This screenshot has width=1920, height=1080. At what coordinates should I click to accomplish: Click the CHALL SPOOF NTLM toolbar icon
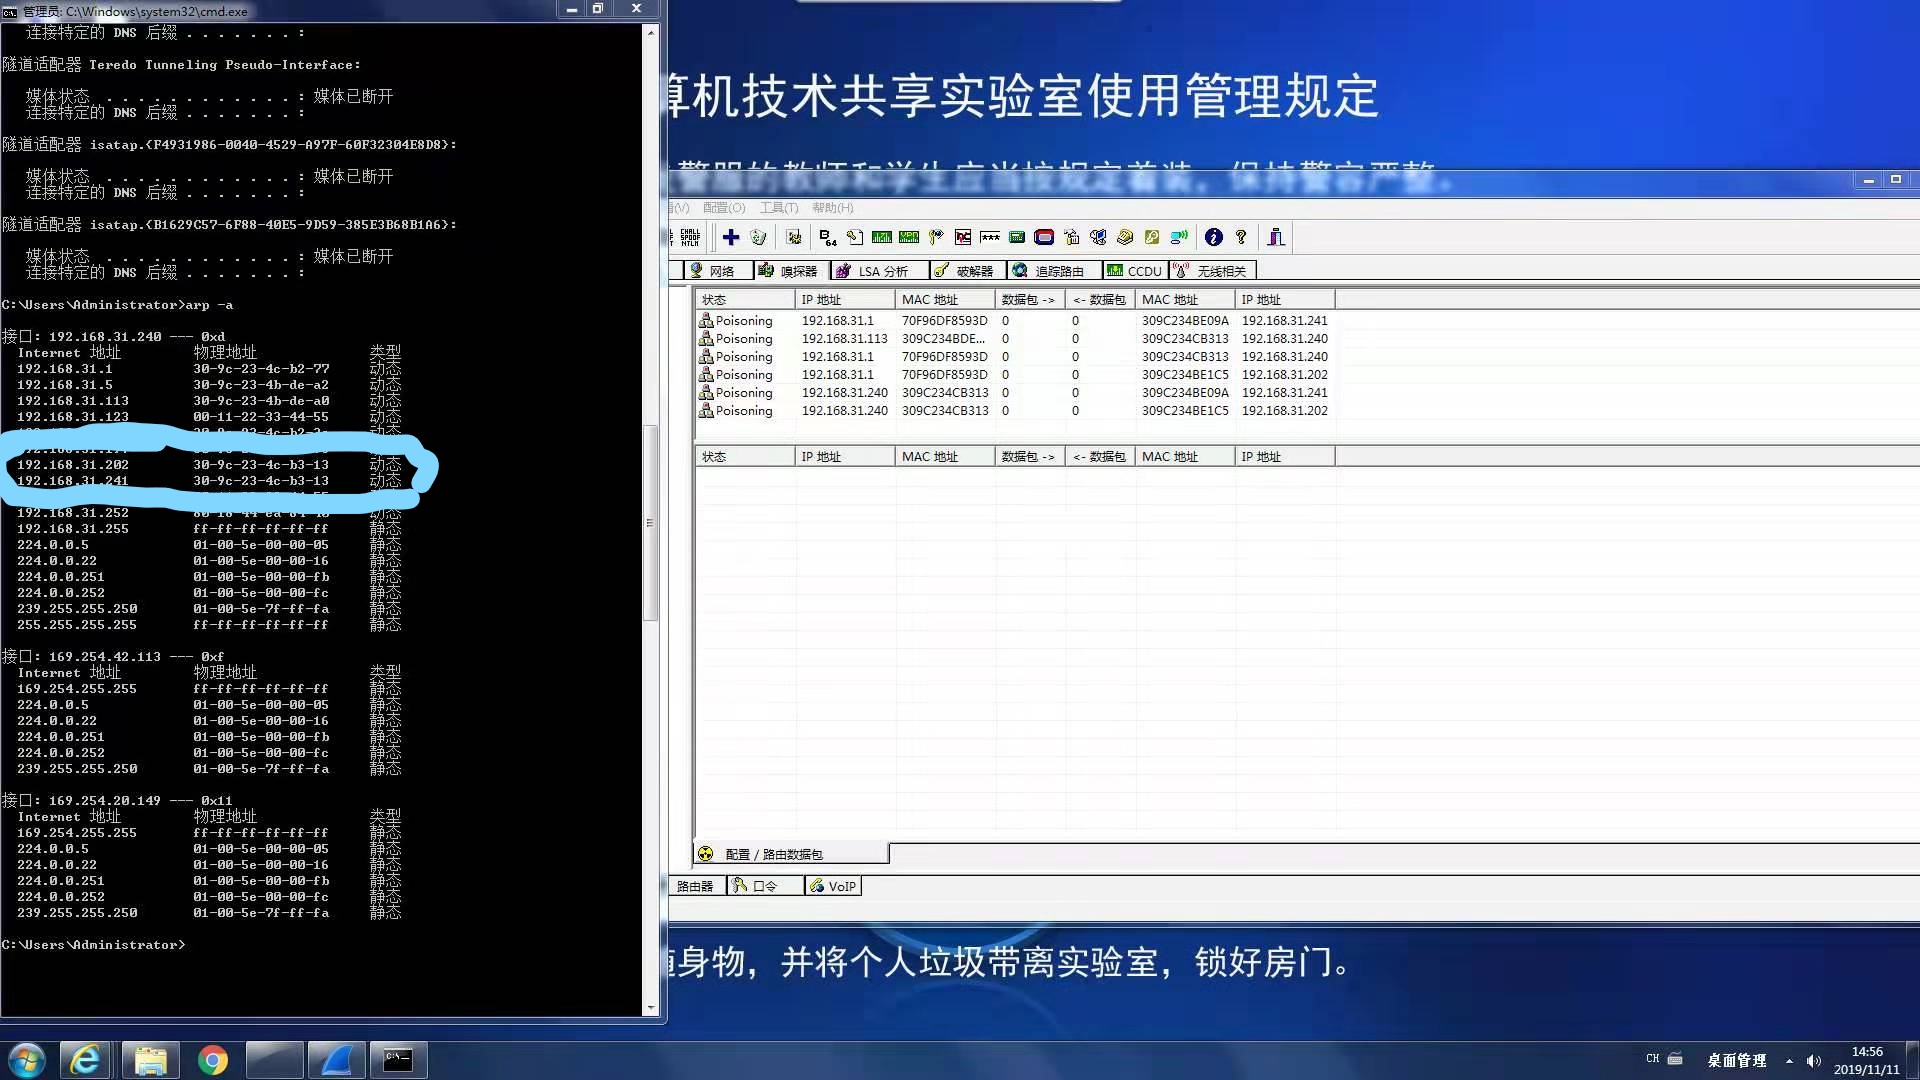[x=690, y=237]
